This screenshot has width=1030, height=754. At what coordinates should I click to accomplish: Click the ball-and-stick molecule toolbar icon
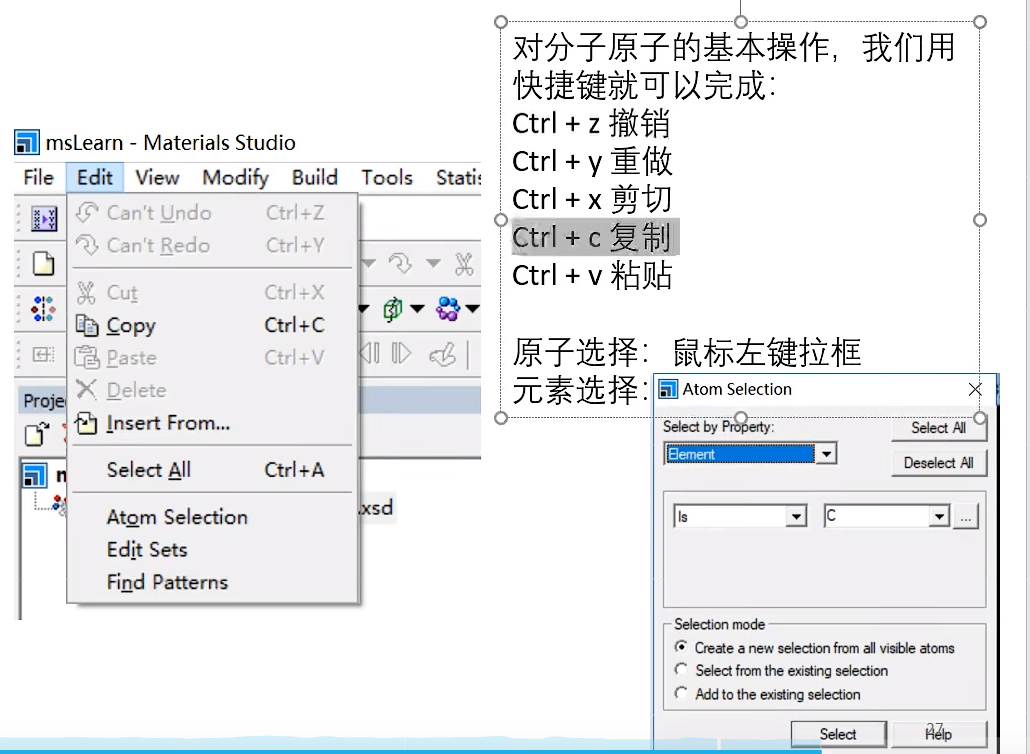449,309
